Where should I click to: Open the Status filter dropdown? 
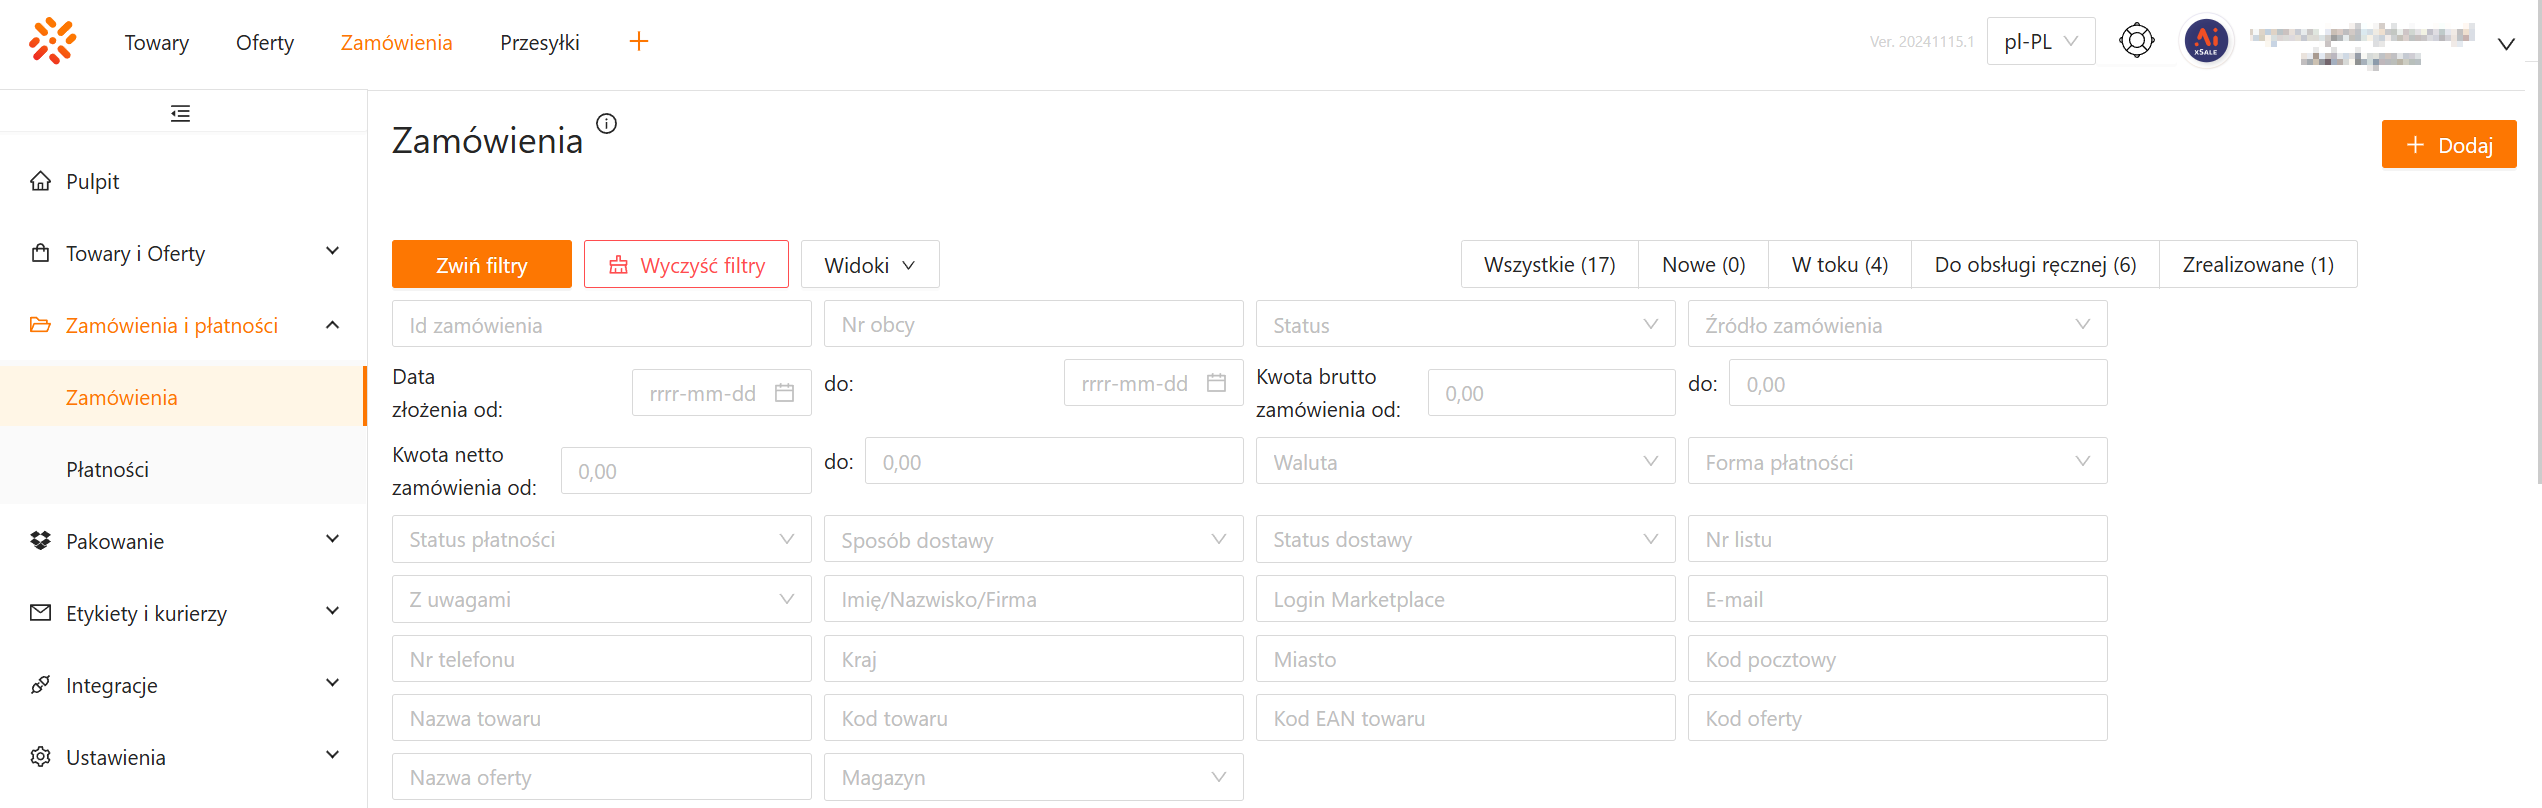pos(1465,325)
